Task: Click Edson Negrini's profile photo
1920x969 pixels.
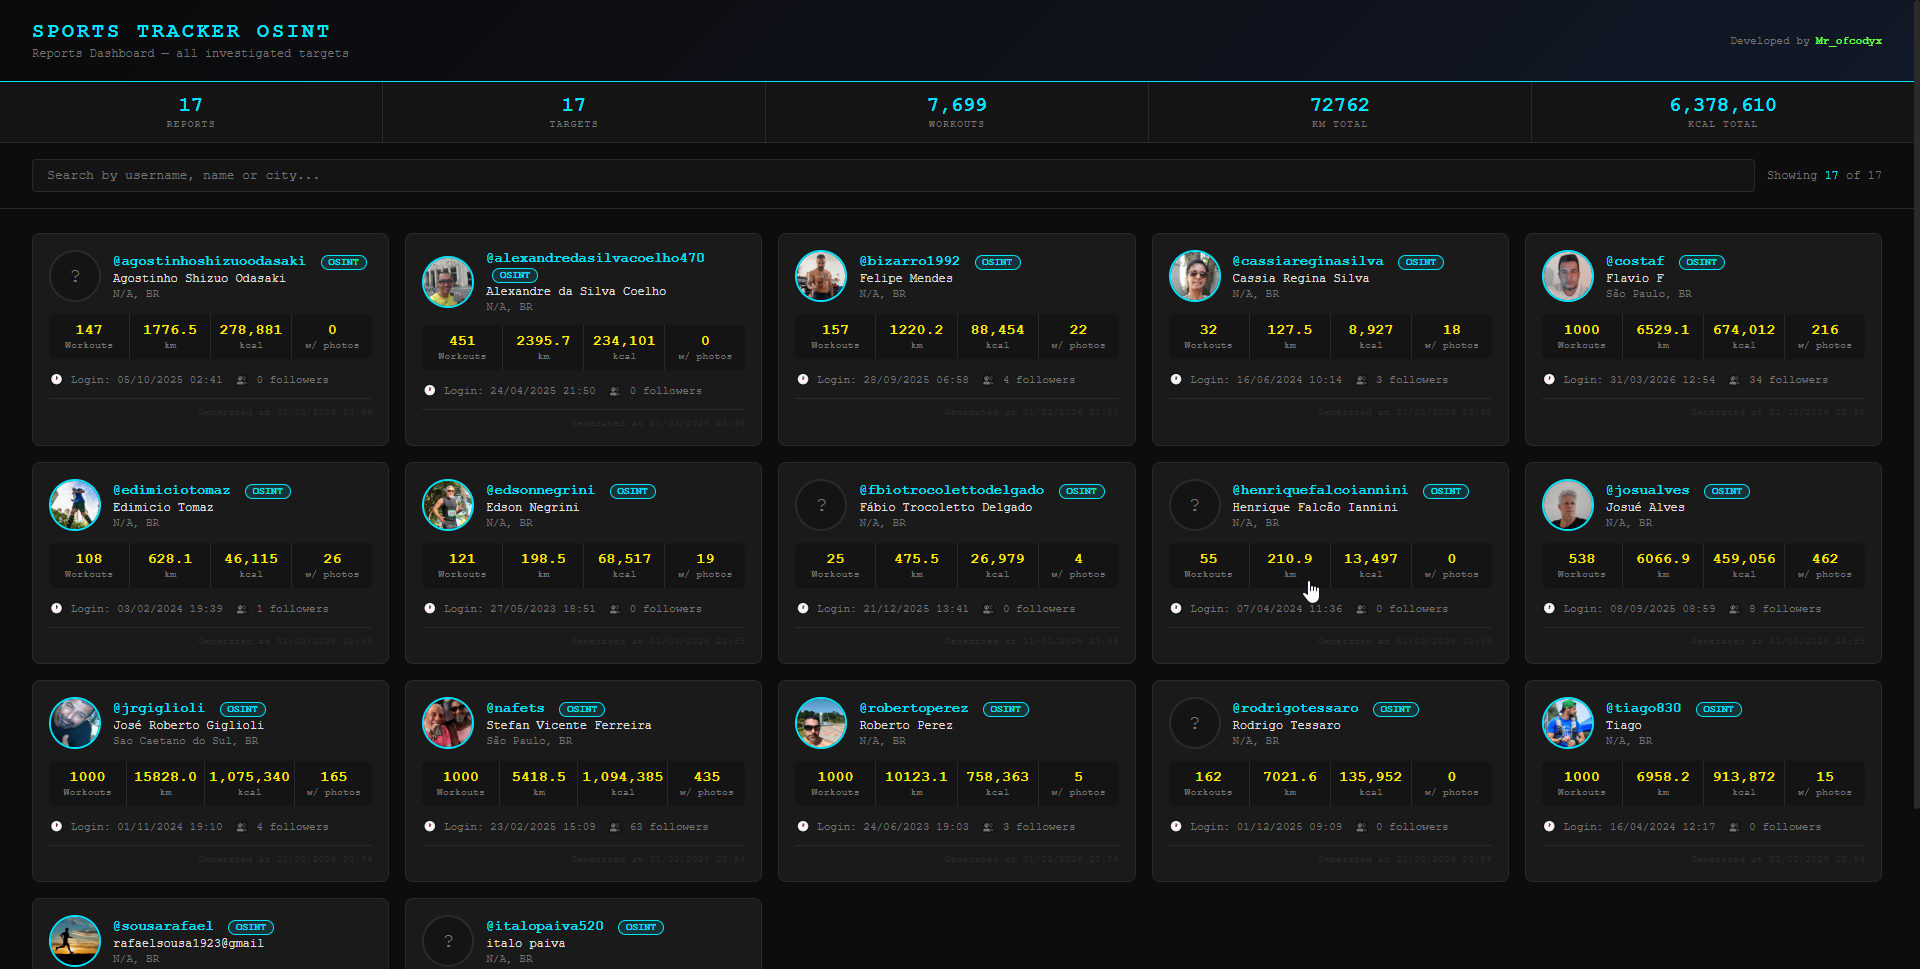Action: (448, 505)
